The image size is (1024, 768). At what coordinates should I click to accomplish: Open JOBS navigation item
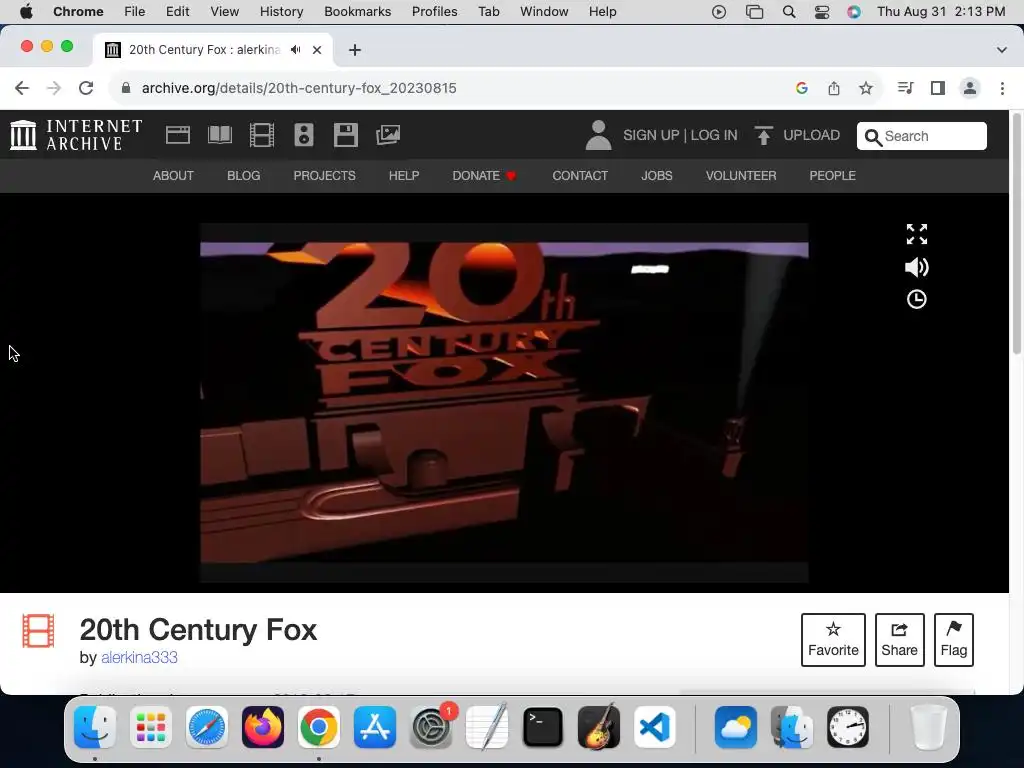point(656,176)
